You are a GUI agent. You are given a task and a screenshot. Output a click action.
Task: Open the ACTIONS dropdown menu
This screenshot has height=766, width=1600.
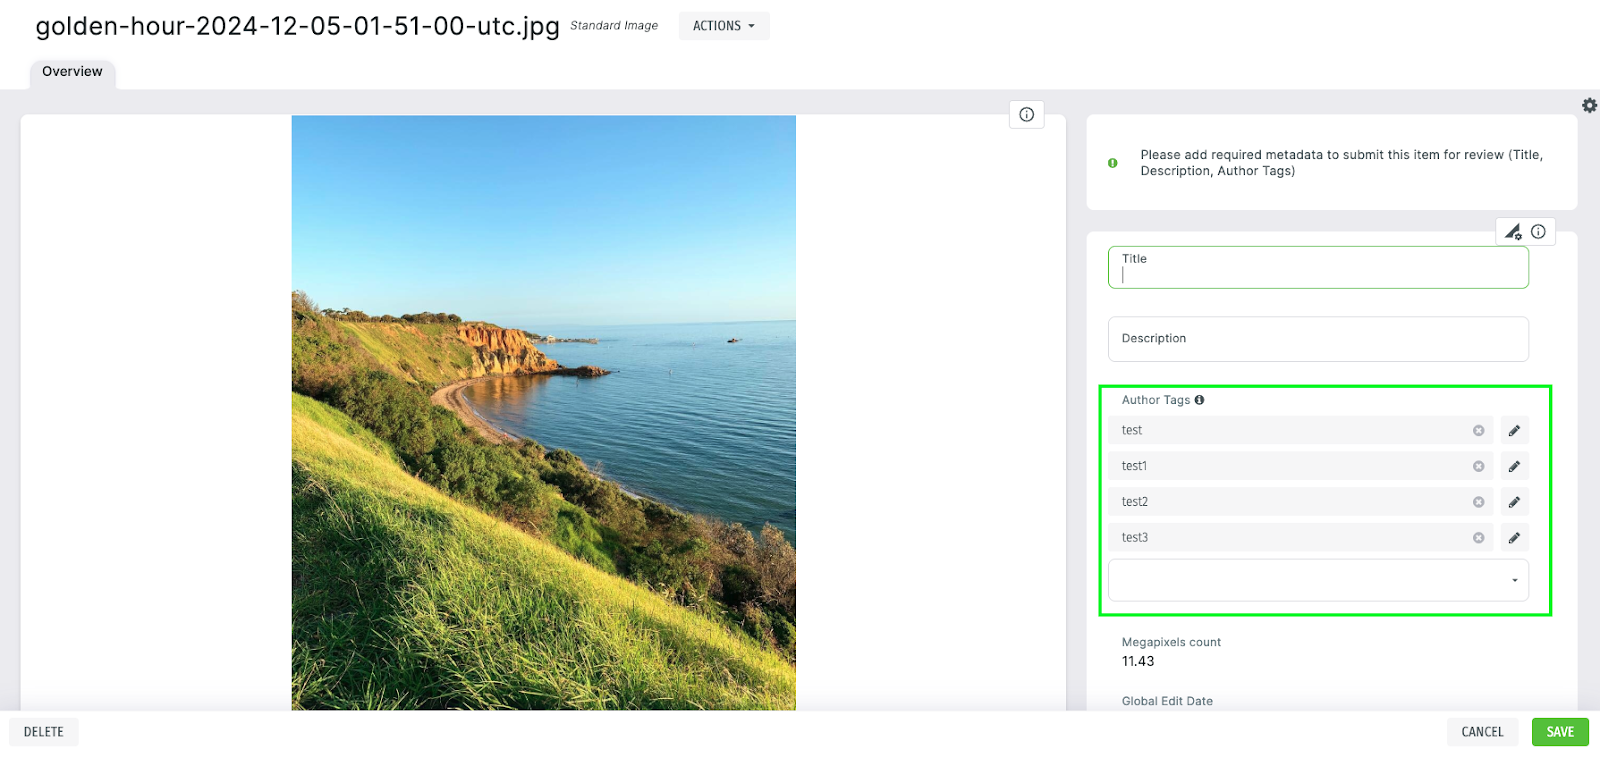coord(723,26)
